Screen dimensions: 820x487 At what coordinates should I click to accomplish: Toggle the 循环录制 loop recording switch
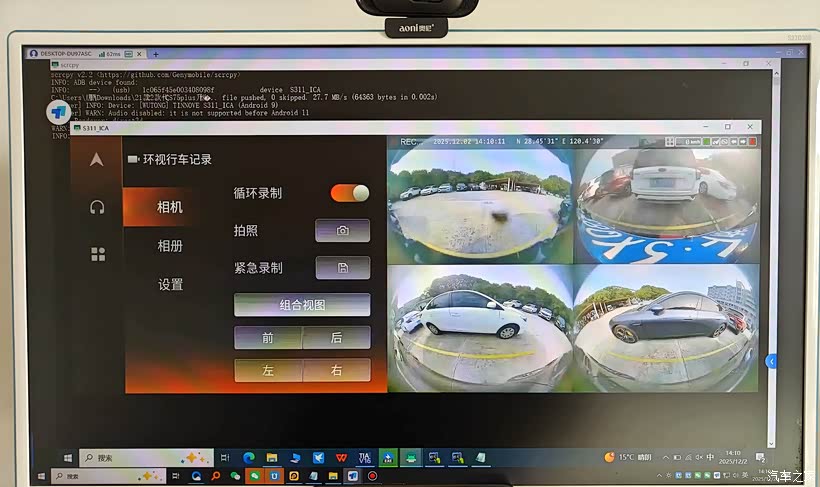point(350,193)
